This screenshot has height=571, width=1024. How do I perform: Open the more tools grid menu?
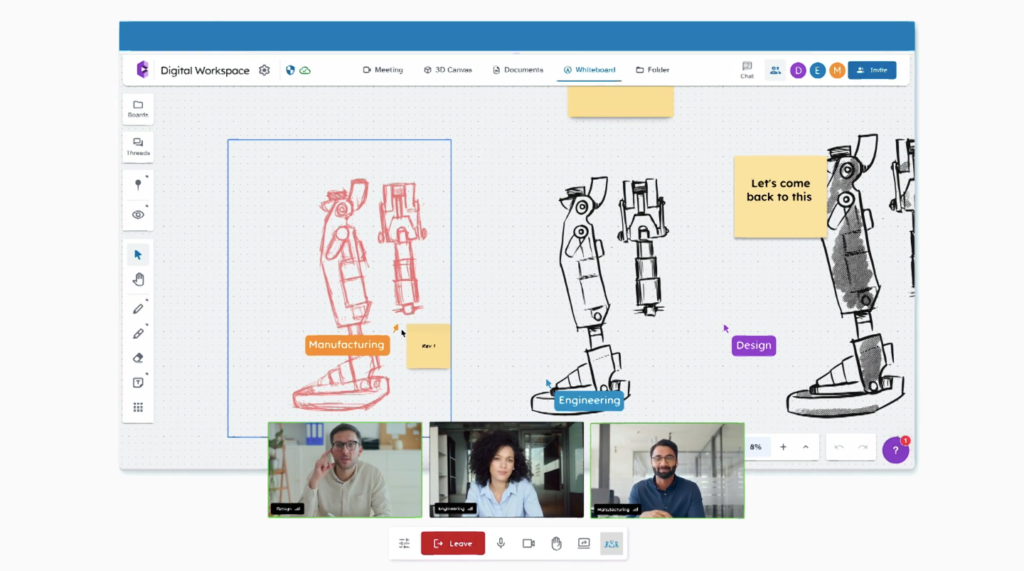[x=138, y=407]
